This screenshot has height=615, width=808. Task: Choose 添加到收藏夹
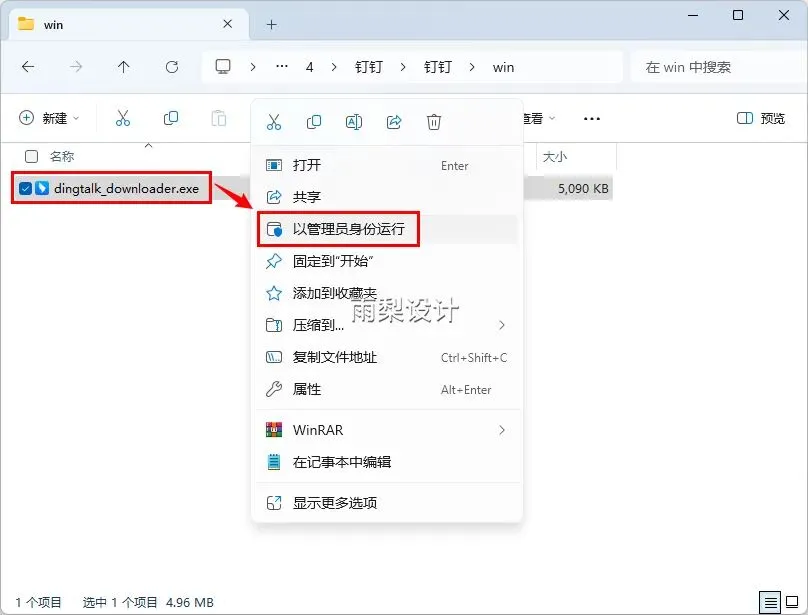coord(386,293)
